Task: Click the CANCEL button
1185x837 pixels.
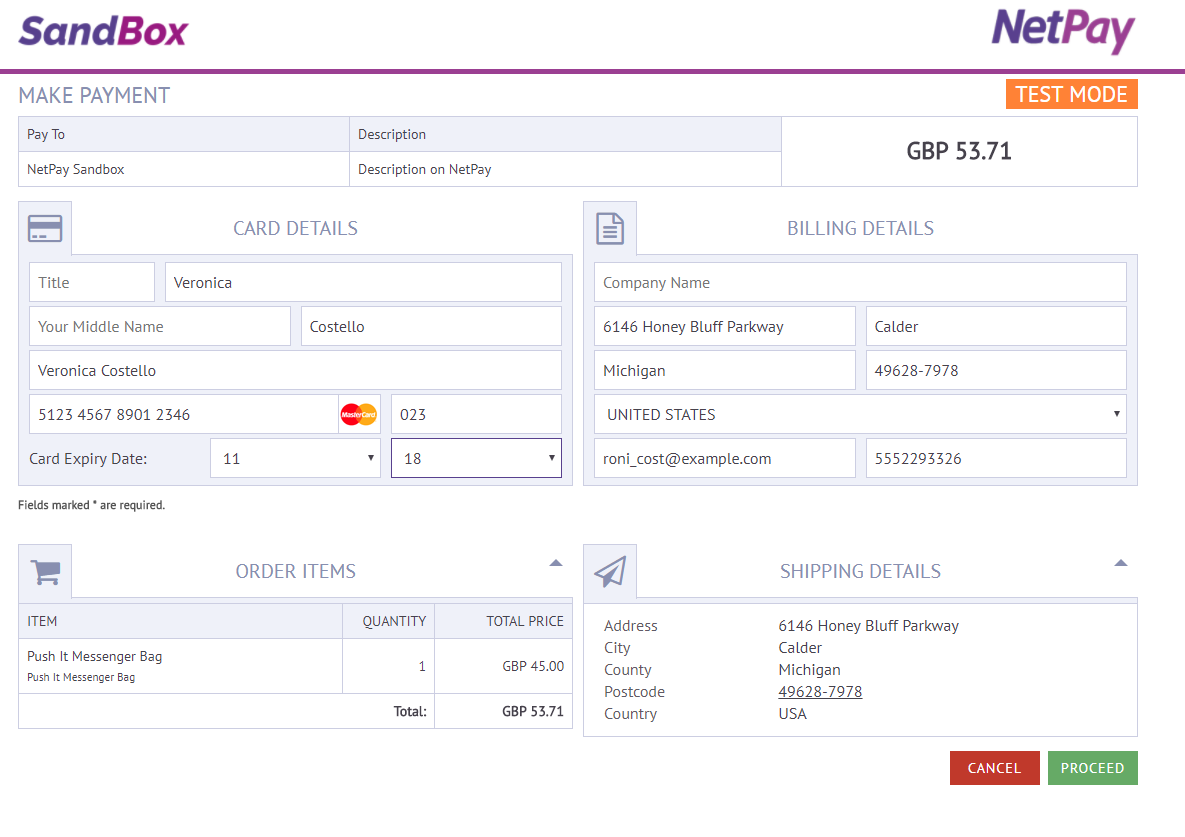Action: point(995,768)
